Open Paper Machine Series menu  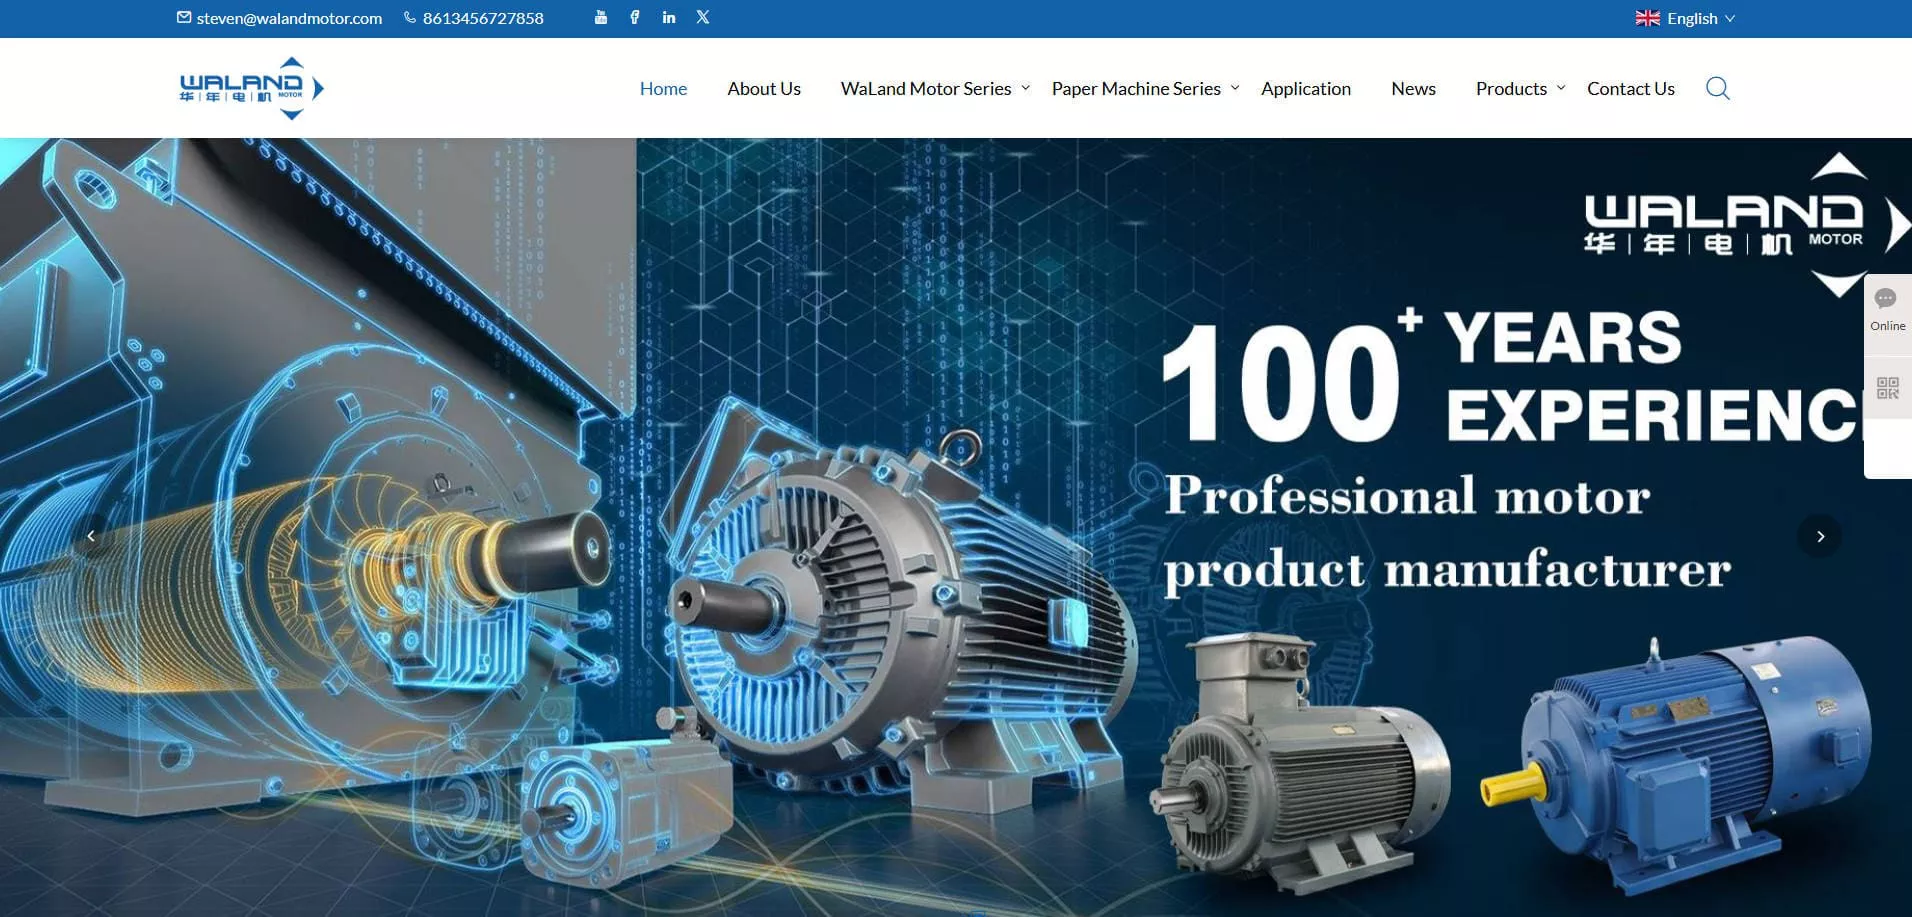coord(1136,88)
